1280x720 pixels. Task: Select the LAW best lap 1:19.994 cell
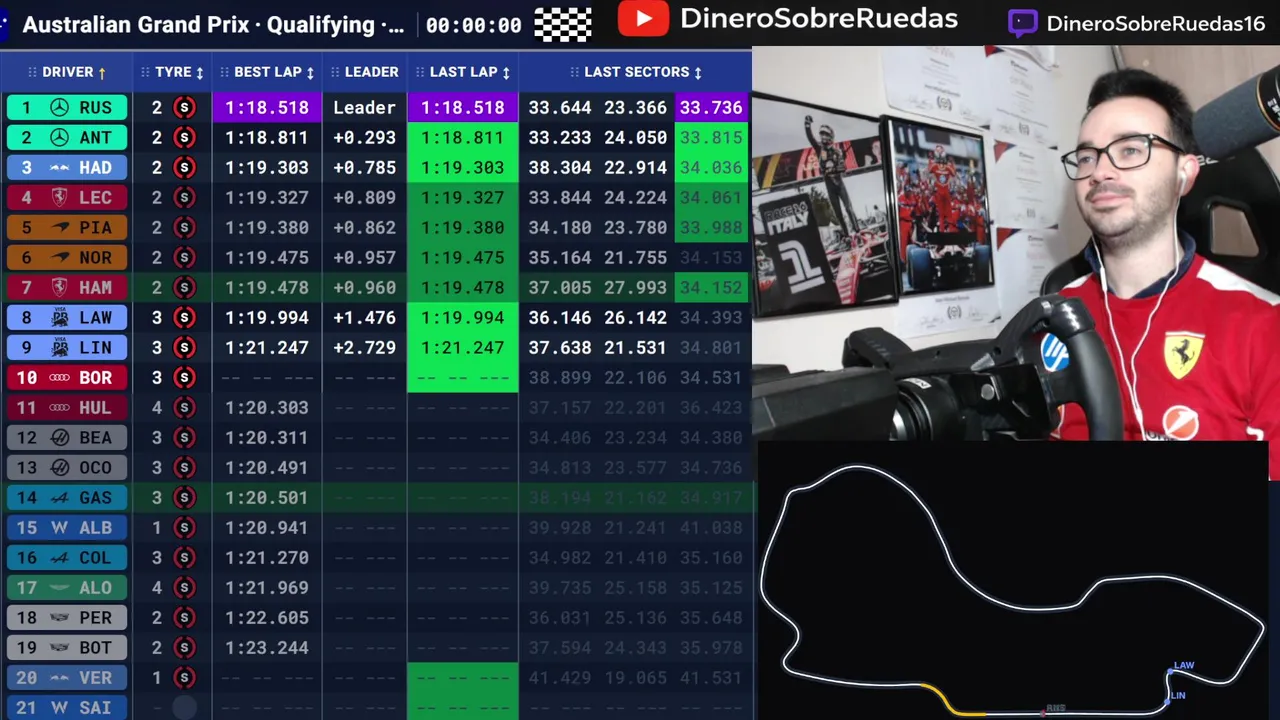pos(267,317)
